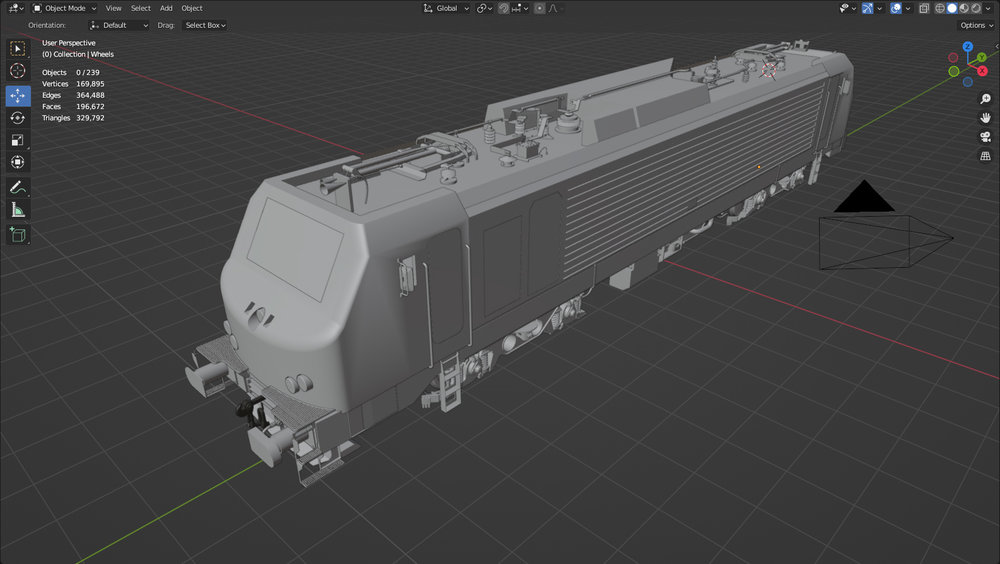Open editor type selector icon

15,8
